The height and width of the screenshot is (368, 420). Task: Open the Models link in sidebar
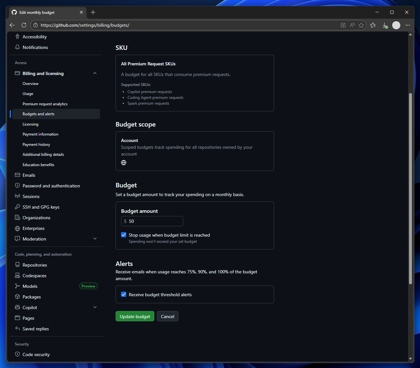click(x=30, y=286)
